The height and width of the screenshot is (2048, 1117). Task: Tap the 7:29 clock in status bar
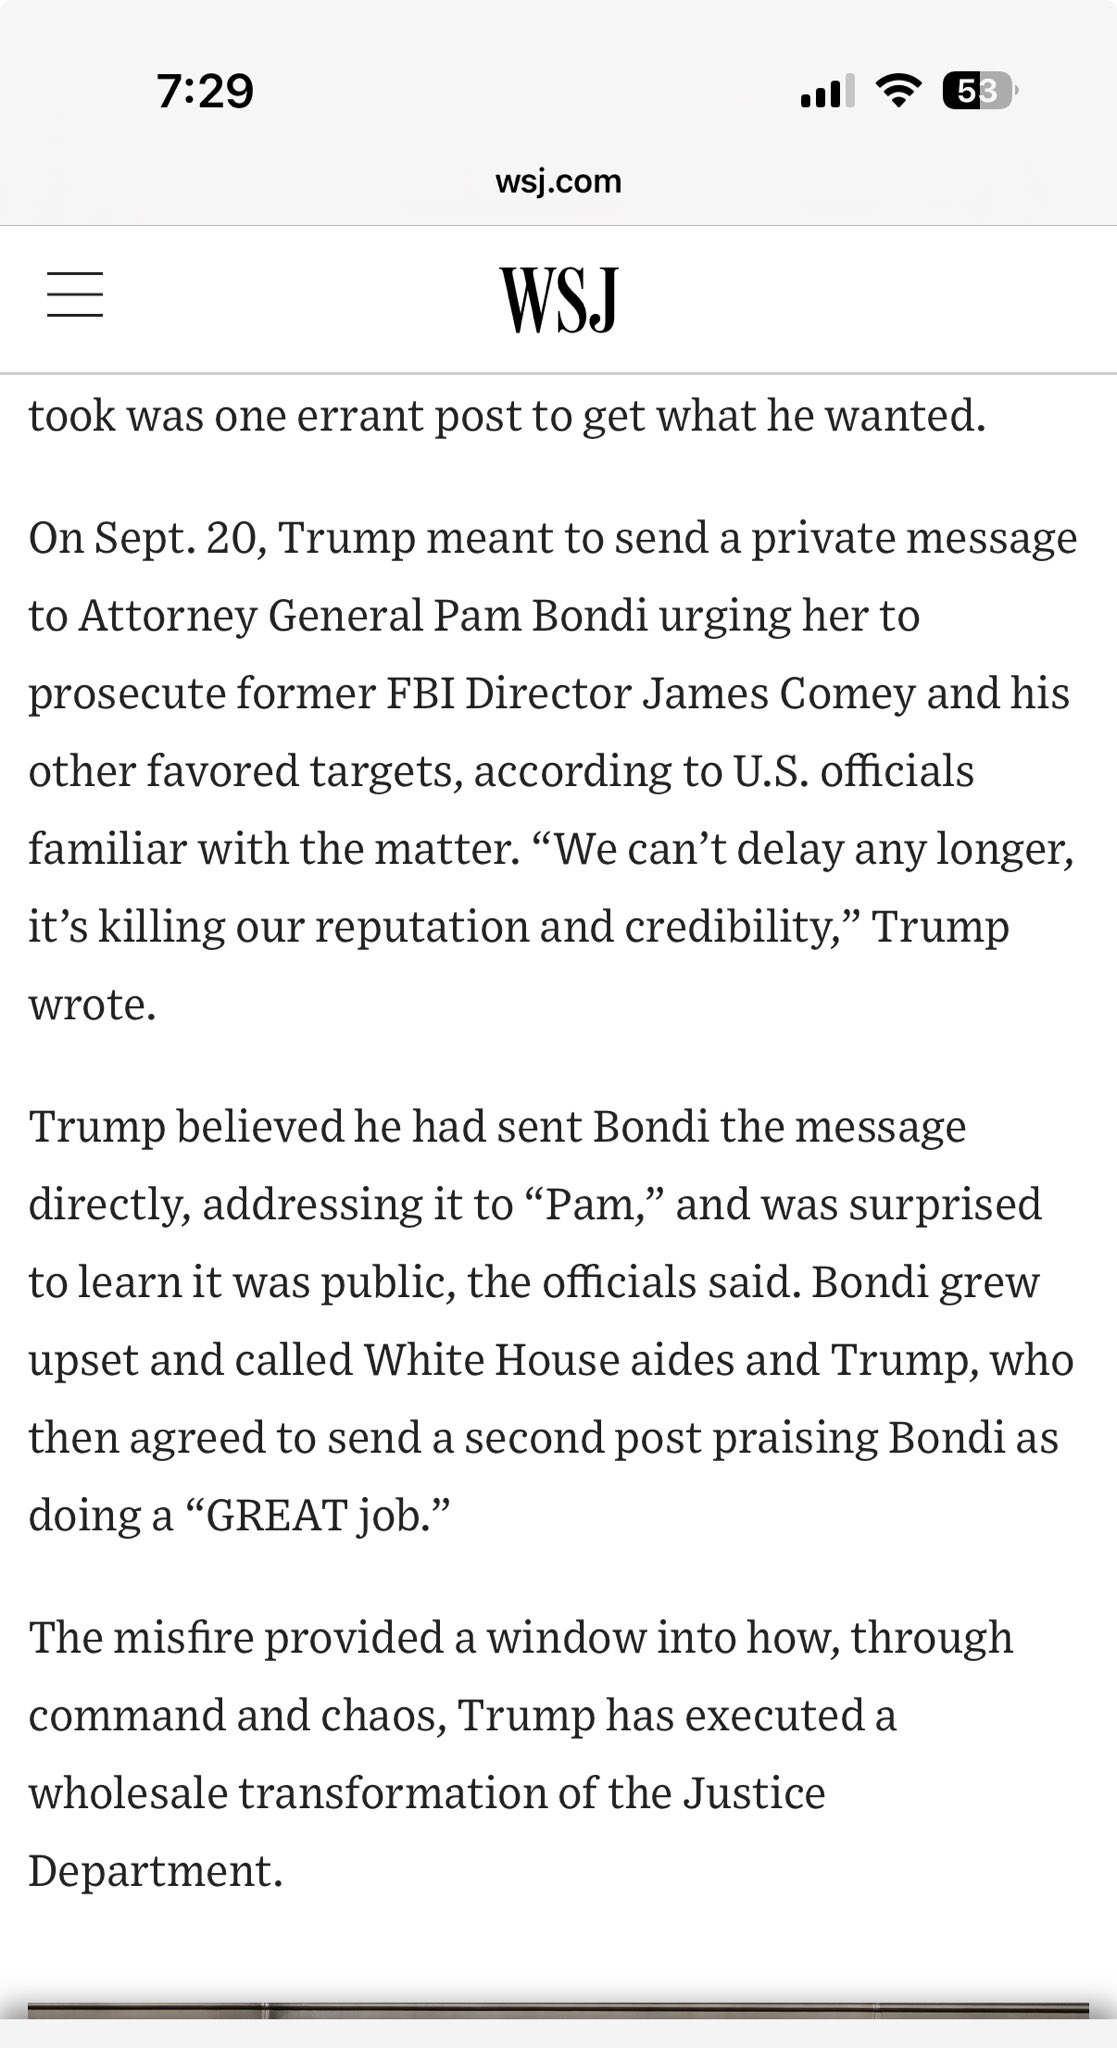pos(205,91)
